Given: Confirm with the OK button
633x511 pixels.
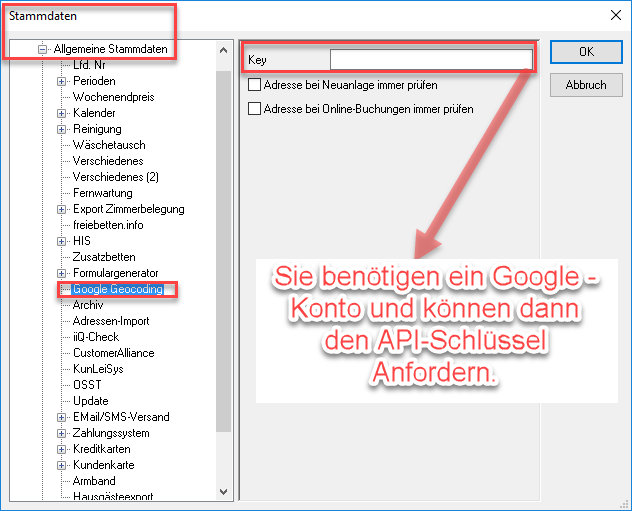Looking at the screenshot, I should (586, 52).
